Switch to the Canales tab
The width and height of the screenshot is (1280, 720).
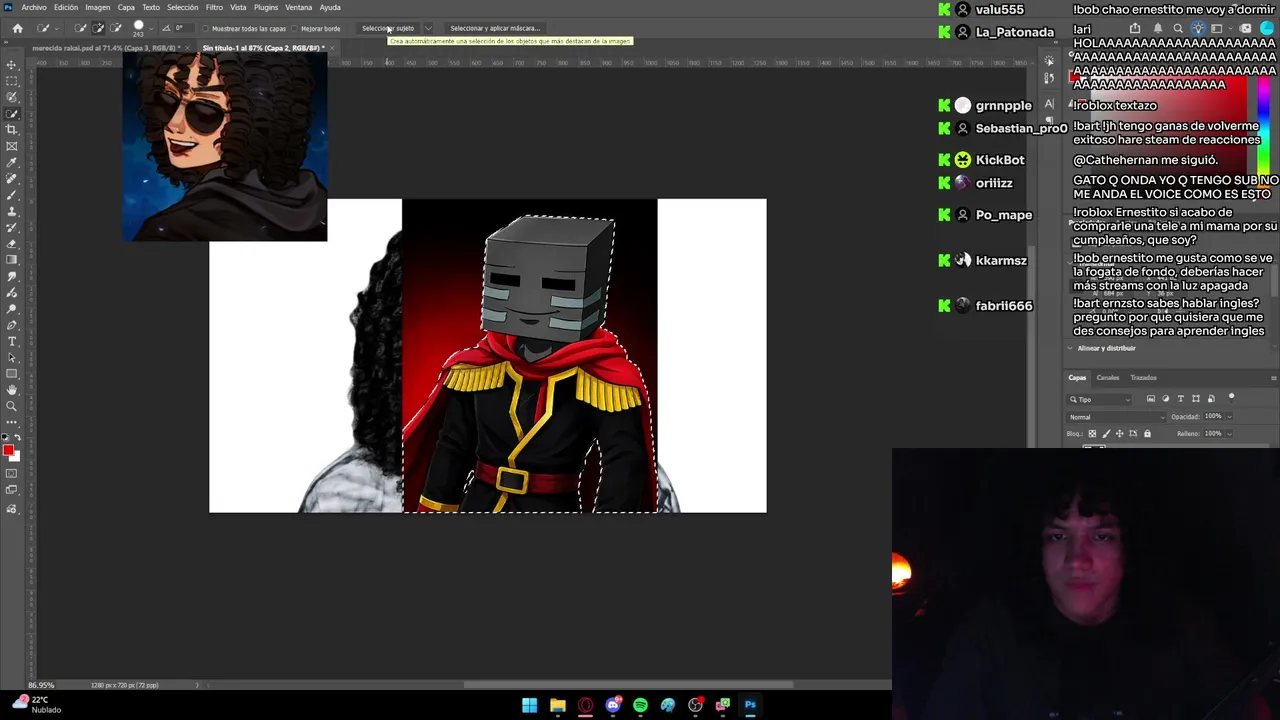coord(1108,378)
